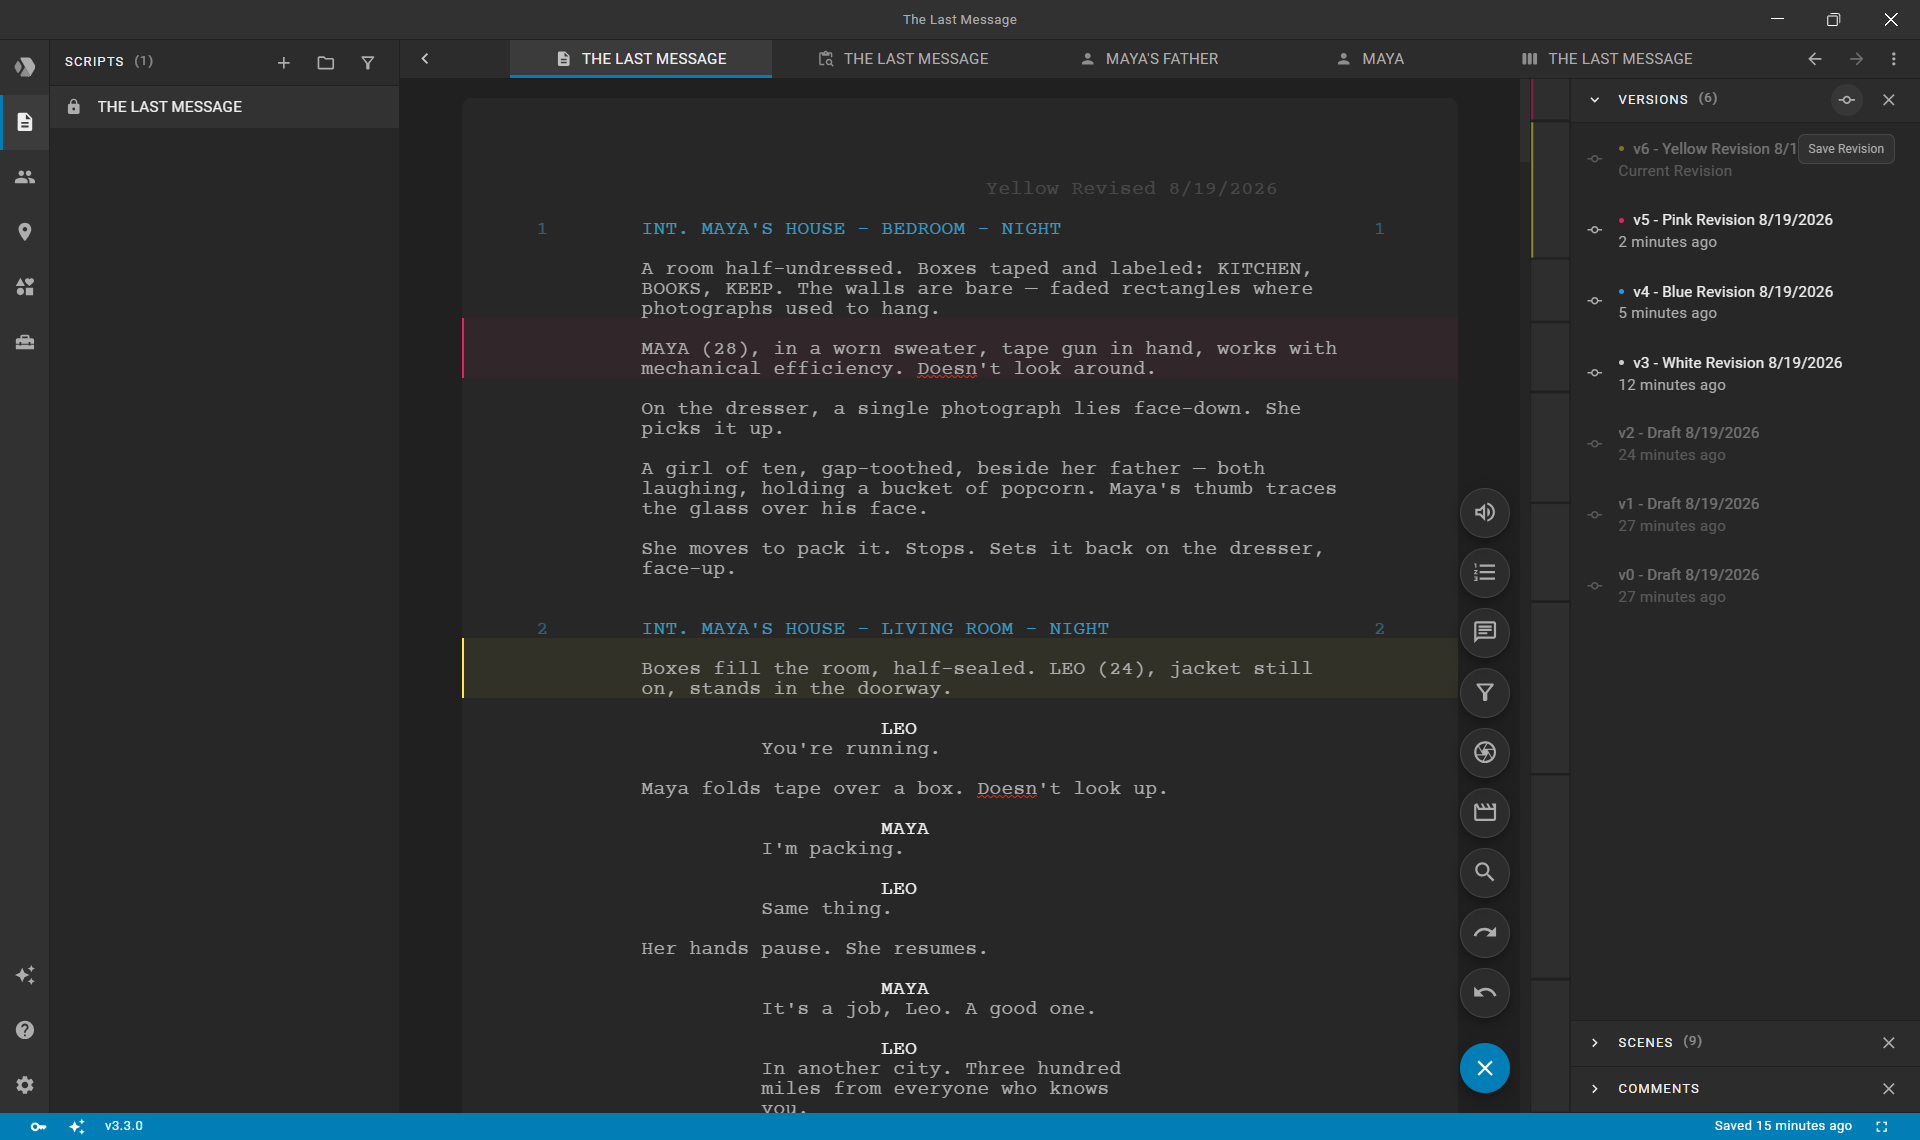Close the Versions panel
The height and width of the screenshot is (1140, 1920).
tap(1889, 100)
